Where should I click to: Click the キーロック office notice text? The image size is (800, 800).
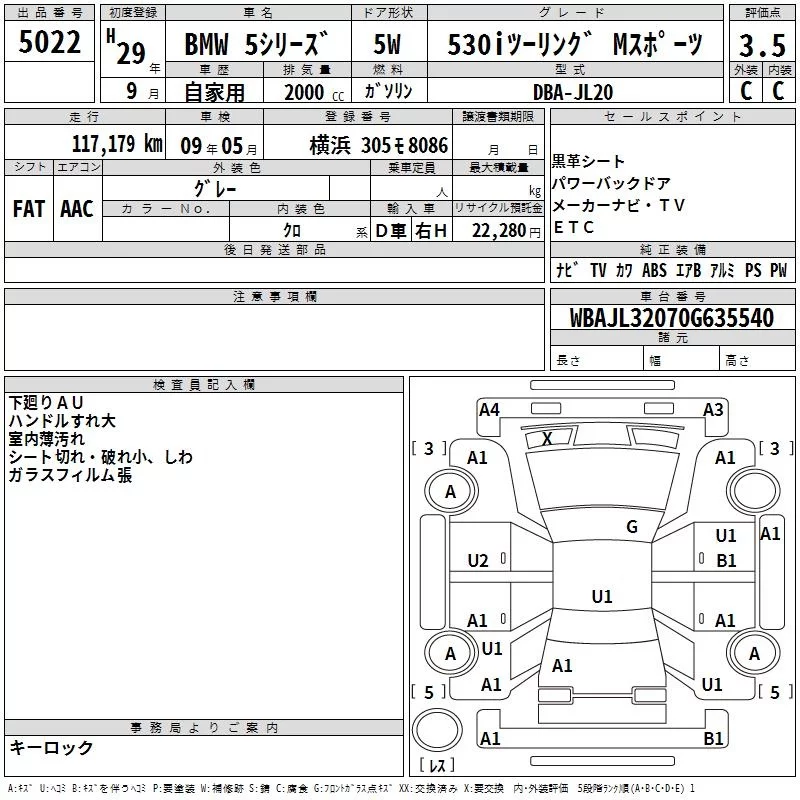[51, 748]
